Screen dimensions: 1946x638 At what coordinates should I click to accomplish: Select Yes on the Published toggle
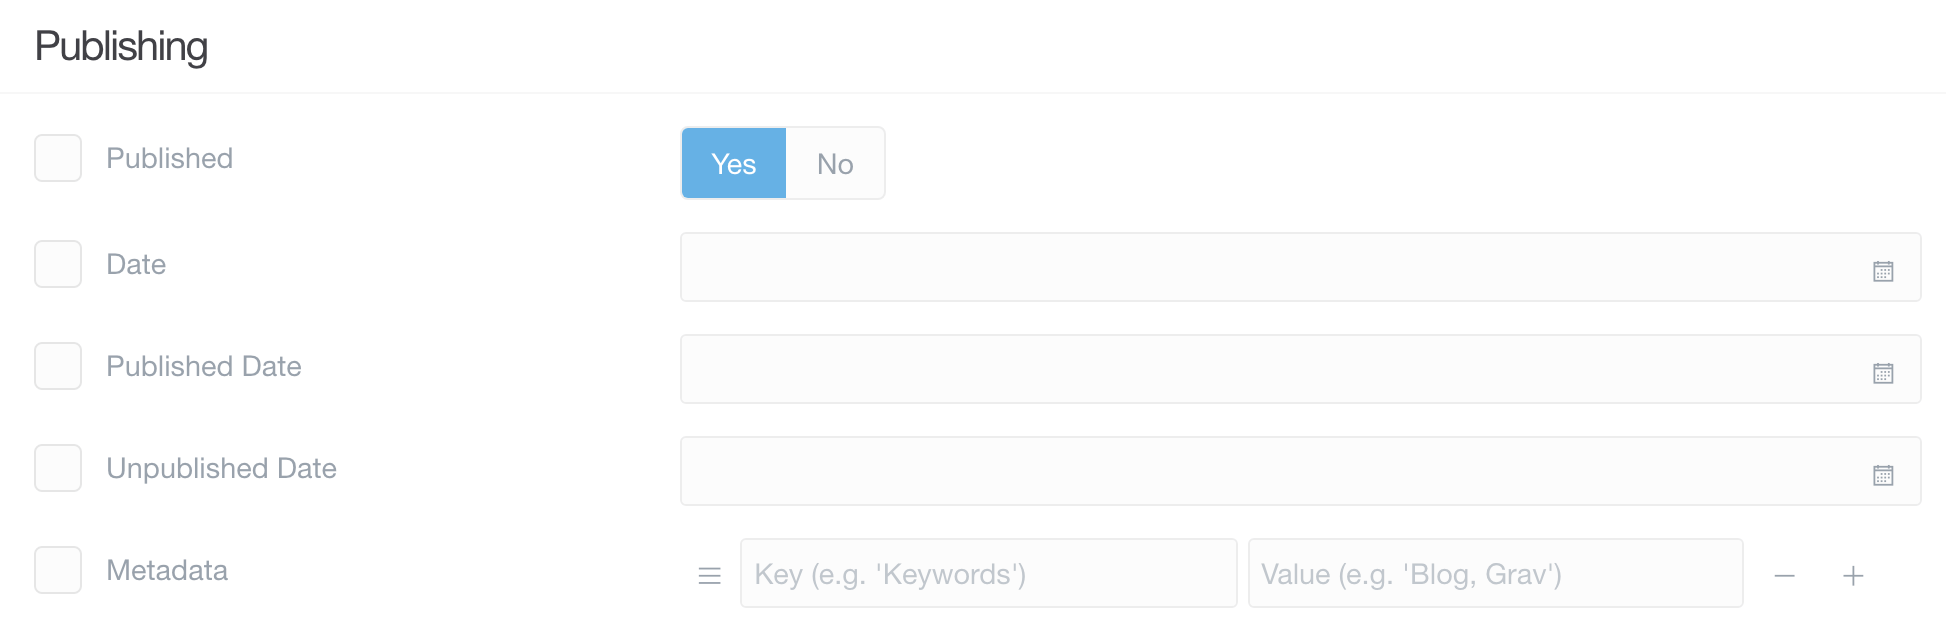pyautogui.click(x=733, y=163)
